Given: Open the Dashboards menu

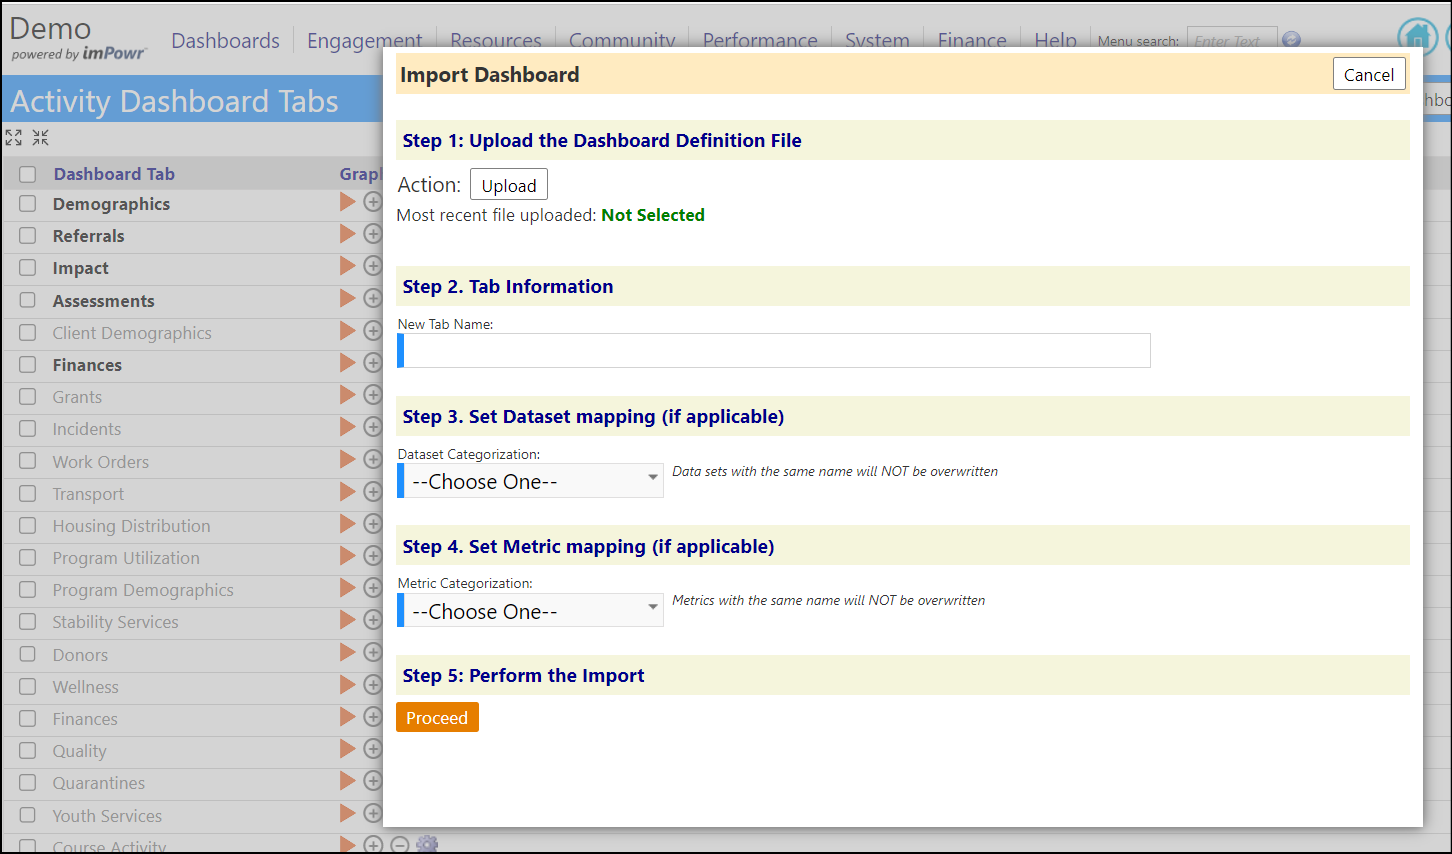Looking at the screenshot, I should click(x=225, y=40).
